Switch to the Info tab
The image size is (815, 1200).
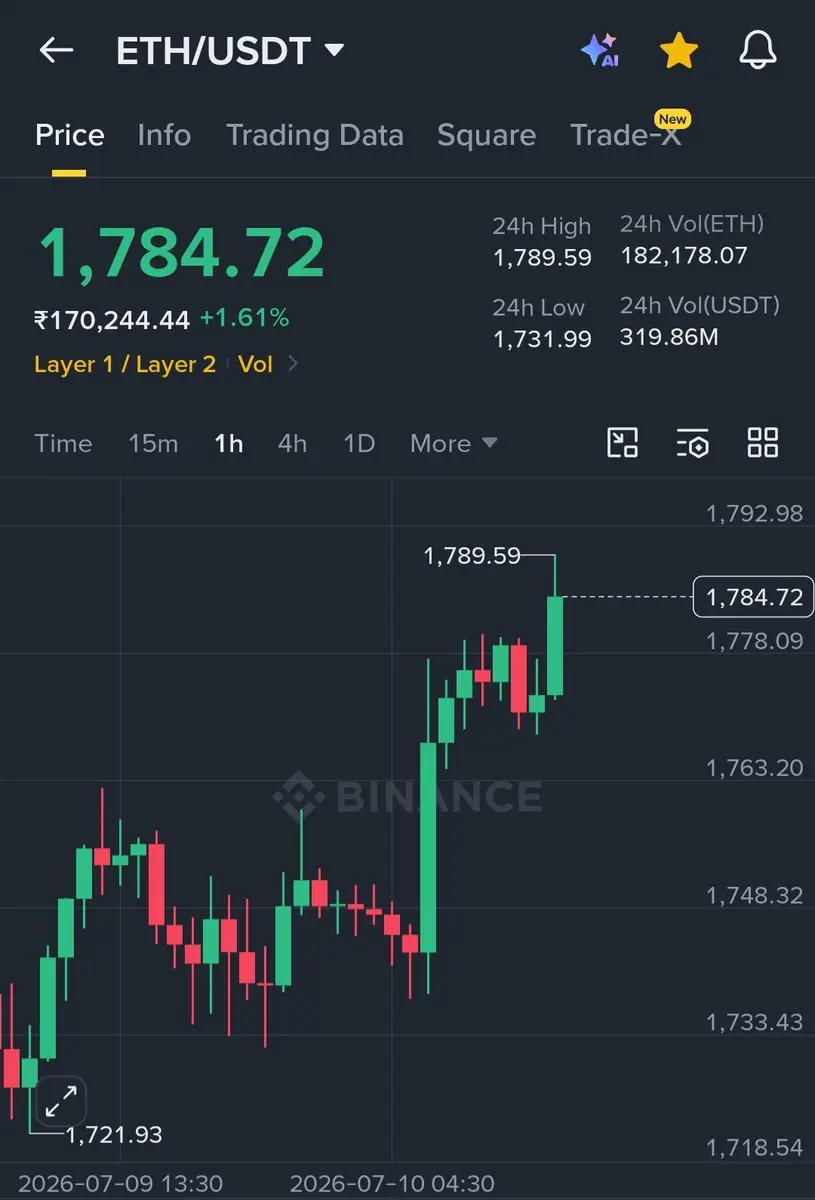coord(164,135)
